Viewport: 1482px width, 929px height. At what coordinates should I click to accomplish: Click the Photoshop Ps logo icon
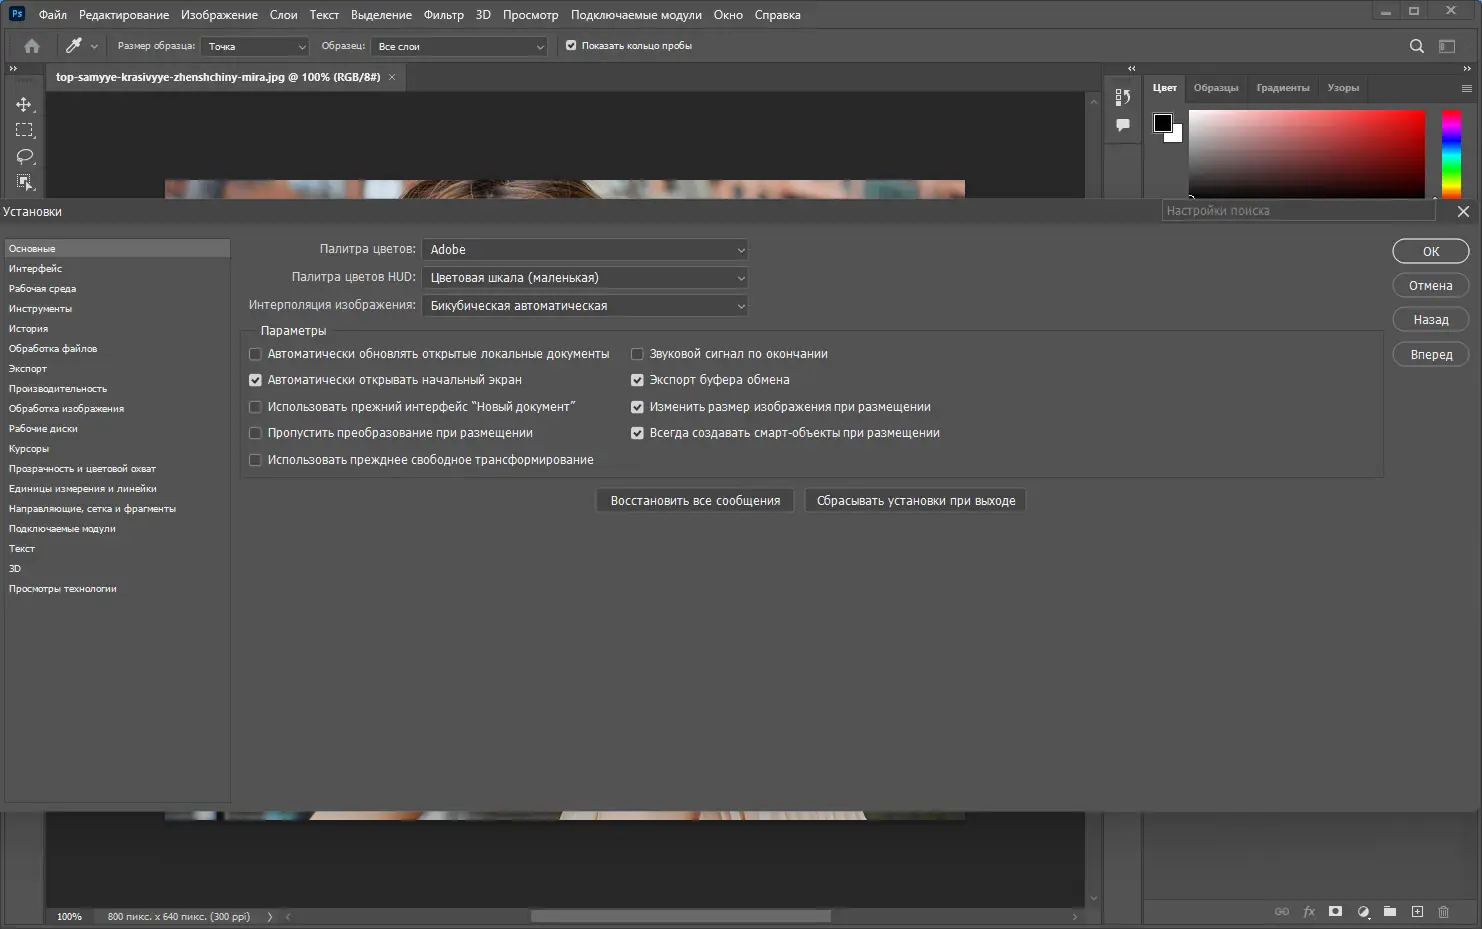click(17, 14)
